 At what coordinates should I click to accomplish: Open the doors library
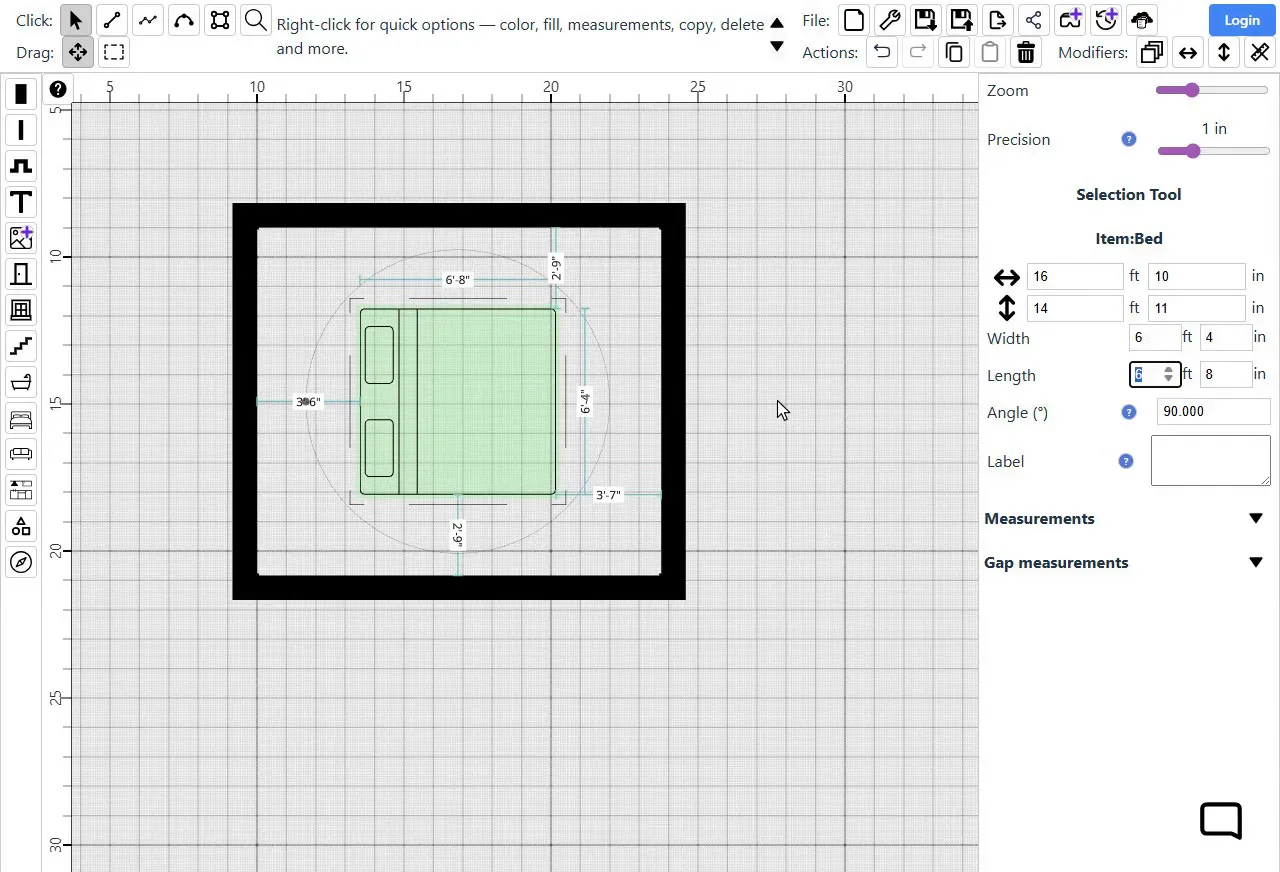(x=21, y=274)
